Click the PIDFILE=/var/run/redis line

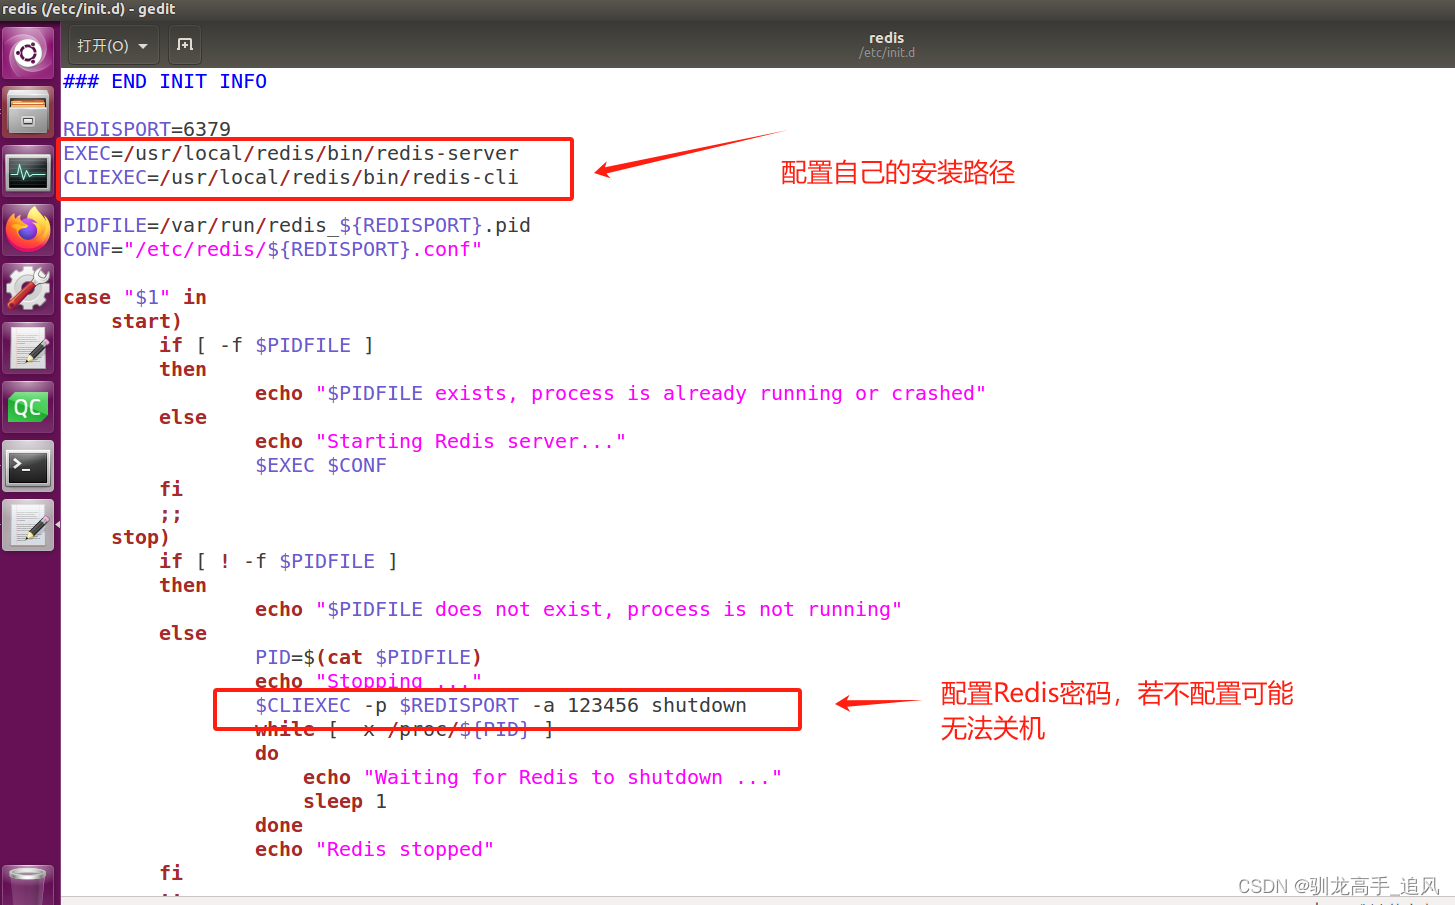[x=297, y=225]
